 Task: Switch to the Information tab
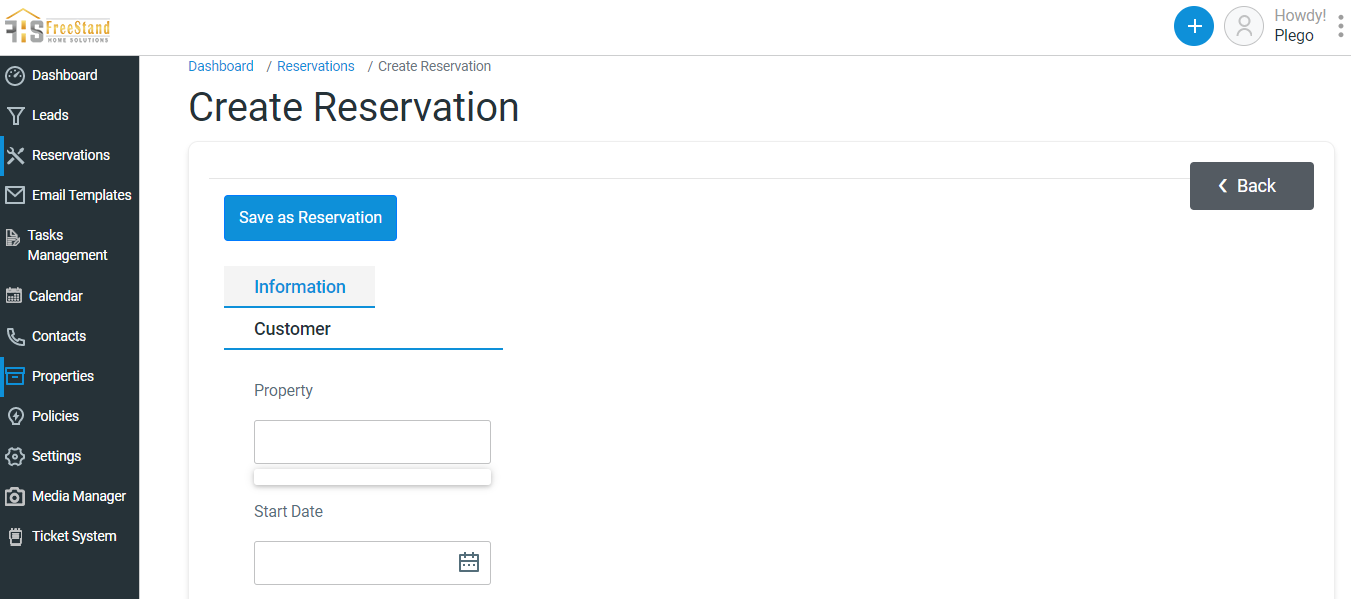[x=300, y=287]
